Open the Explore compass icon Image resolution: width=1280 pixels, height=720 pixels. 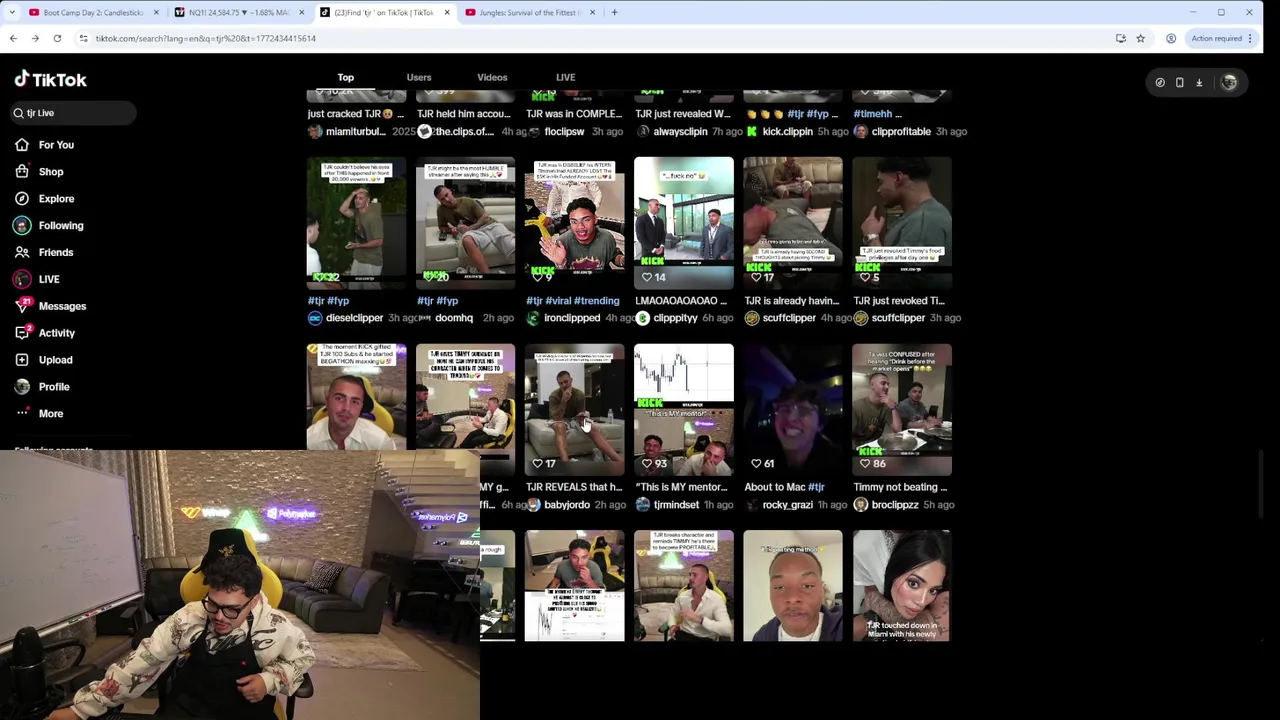22,199
